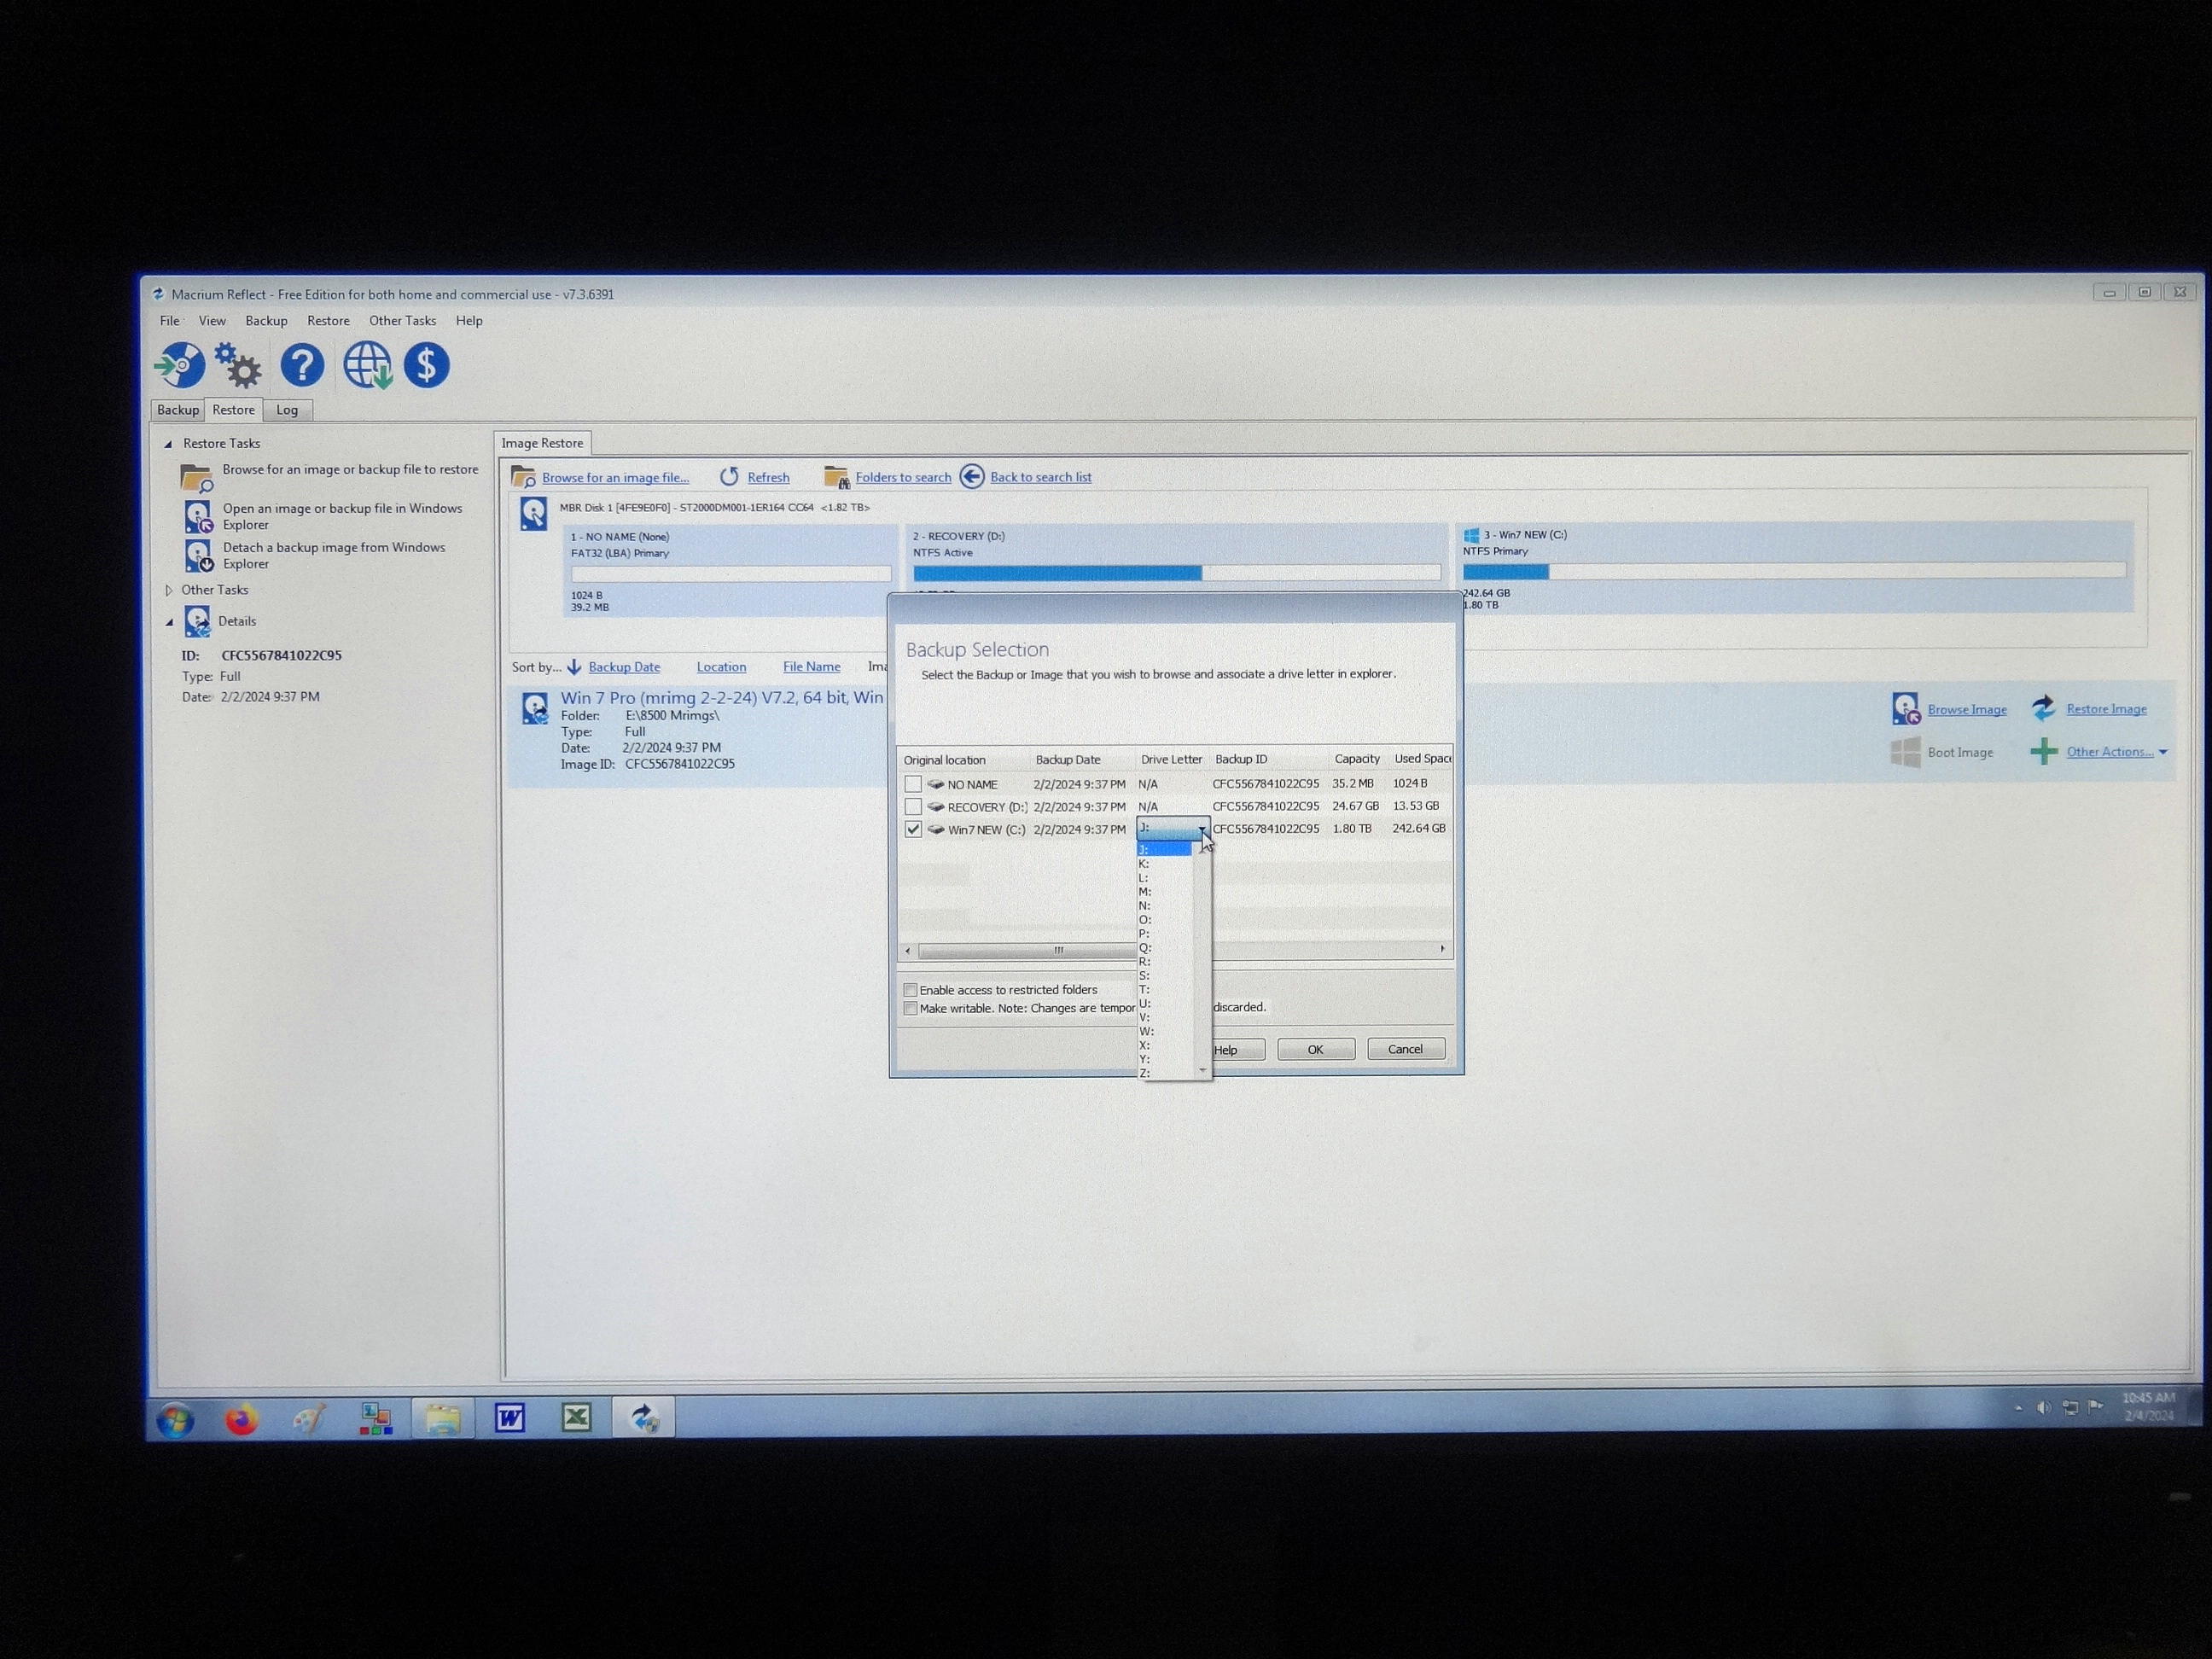Open the Help menu

[x=469, y=321]
